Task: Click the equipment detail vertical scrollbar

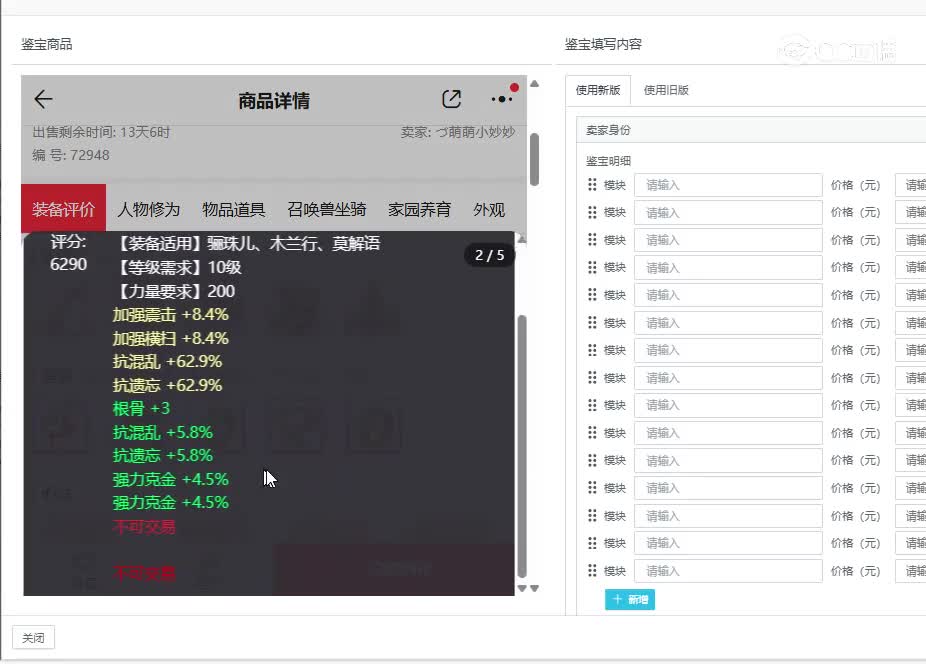Action: [x=522, y=446]
